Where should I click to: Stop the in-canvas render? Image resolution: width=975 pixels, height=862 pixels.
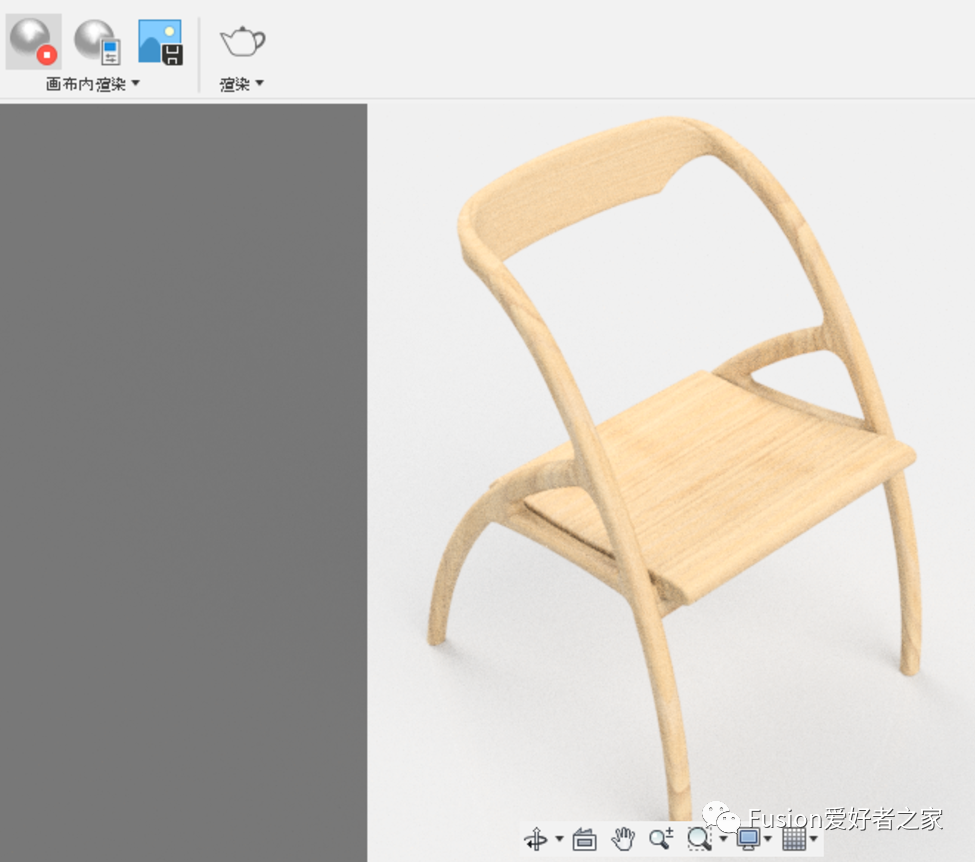point(33,42)
